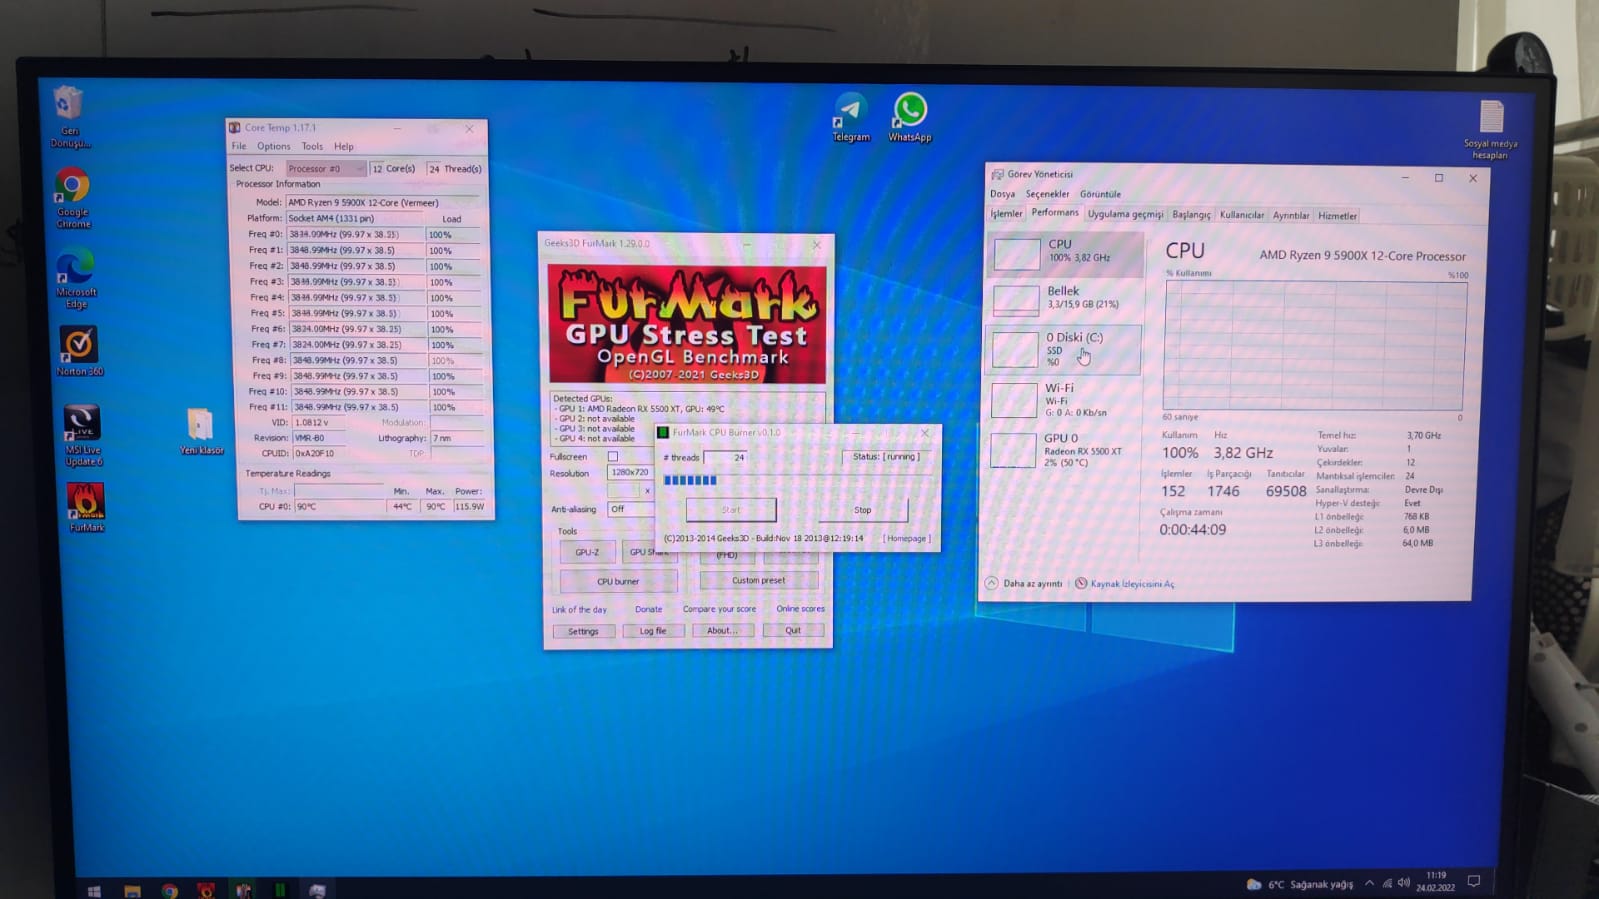
Task: Open the weather widget showing 6°C Sağanak yağış
Action: coord(1300,884)
